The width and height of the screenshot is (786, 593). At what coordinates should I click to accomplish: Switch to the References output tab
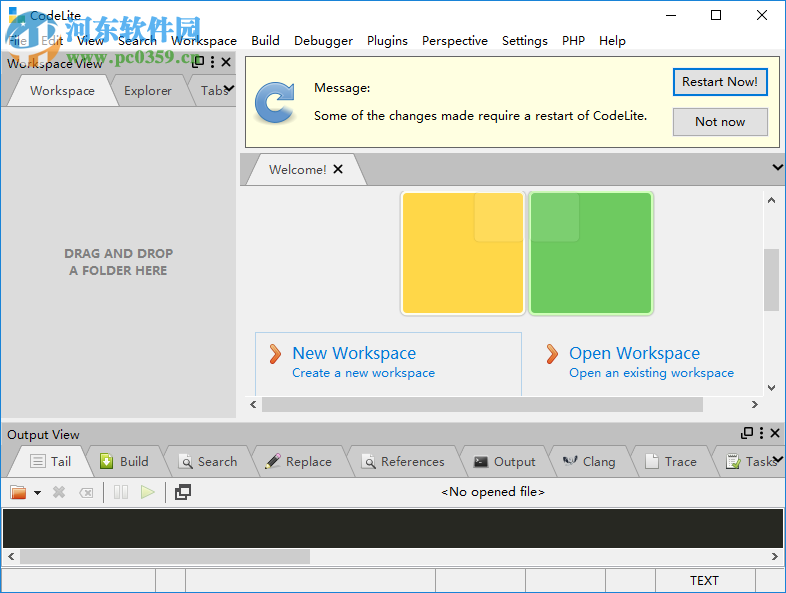click(x=404, y=462)
